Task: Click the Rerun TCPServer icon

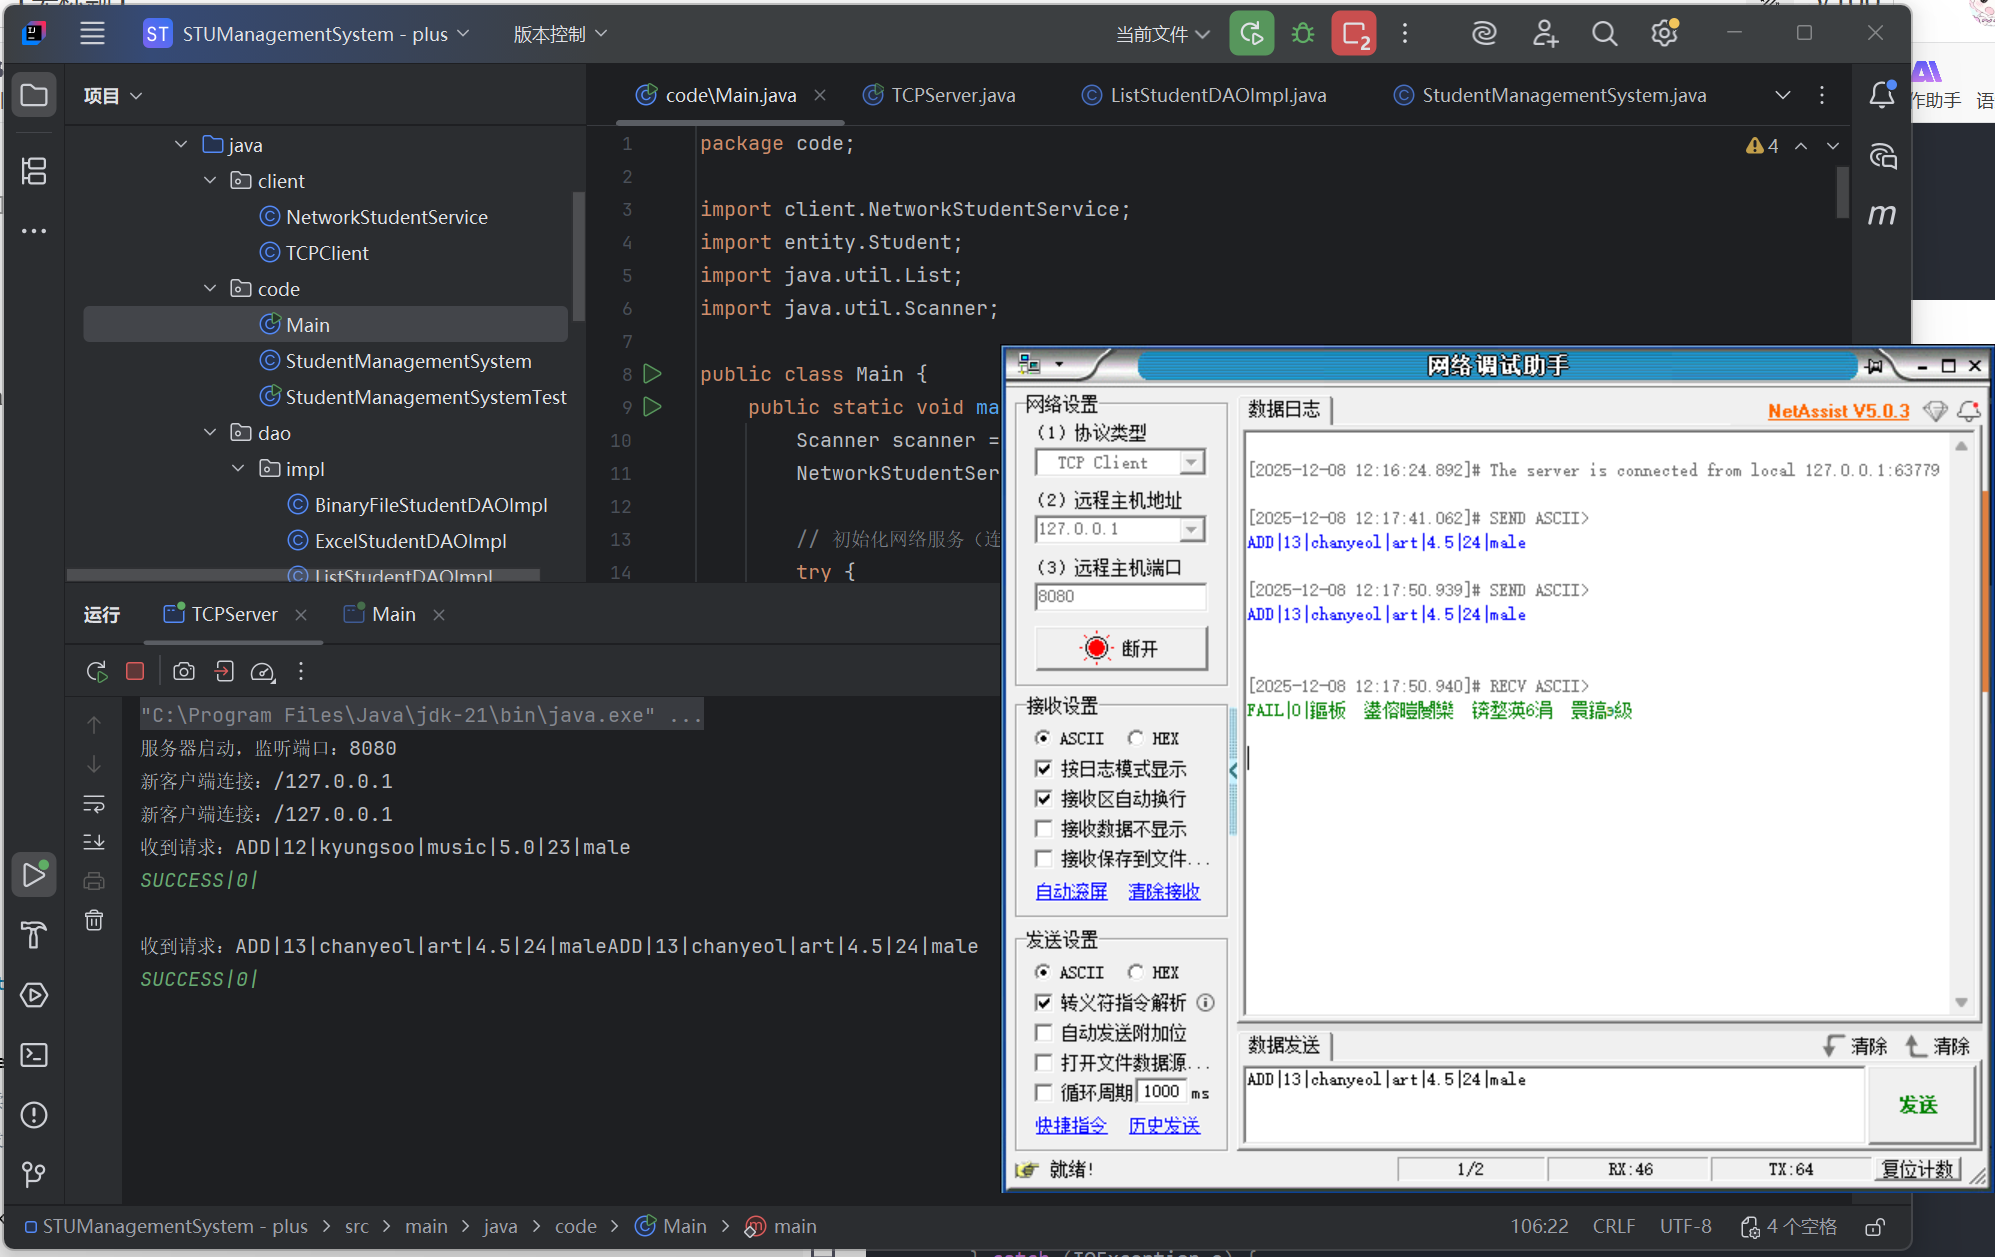Action: click(x=97, y=671)
